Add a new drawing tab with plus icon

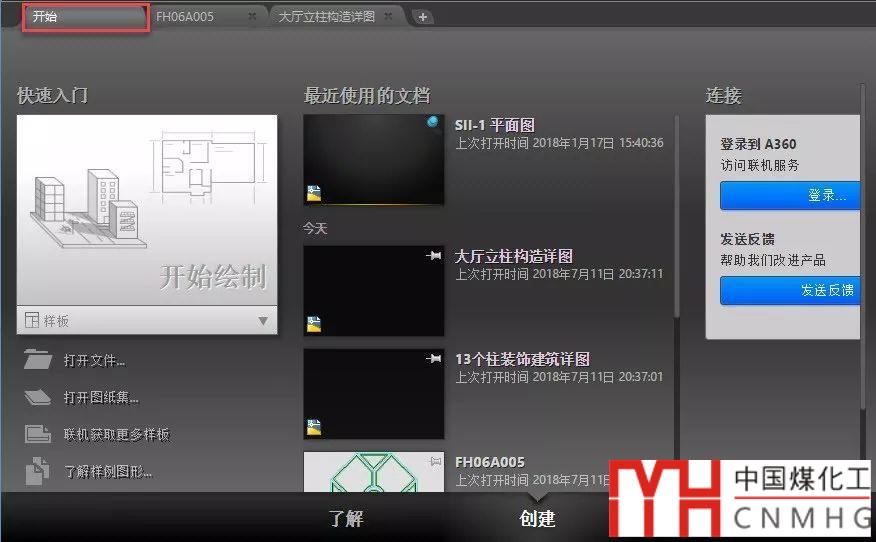pyautogui.click(x=423, y=17)
